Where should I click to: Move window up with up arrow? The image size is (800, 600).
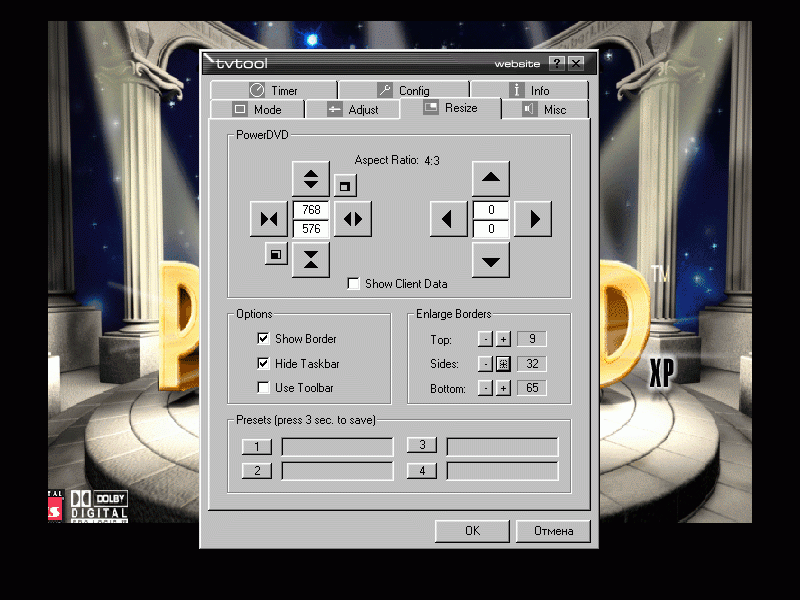(x=491, y=179)
